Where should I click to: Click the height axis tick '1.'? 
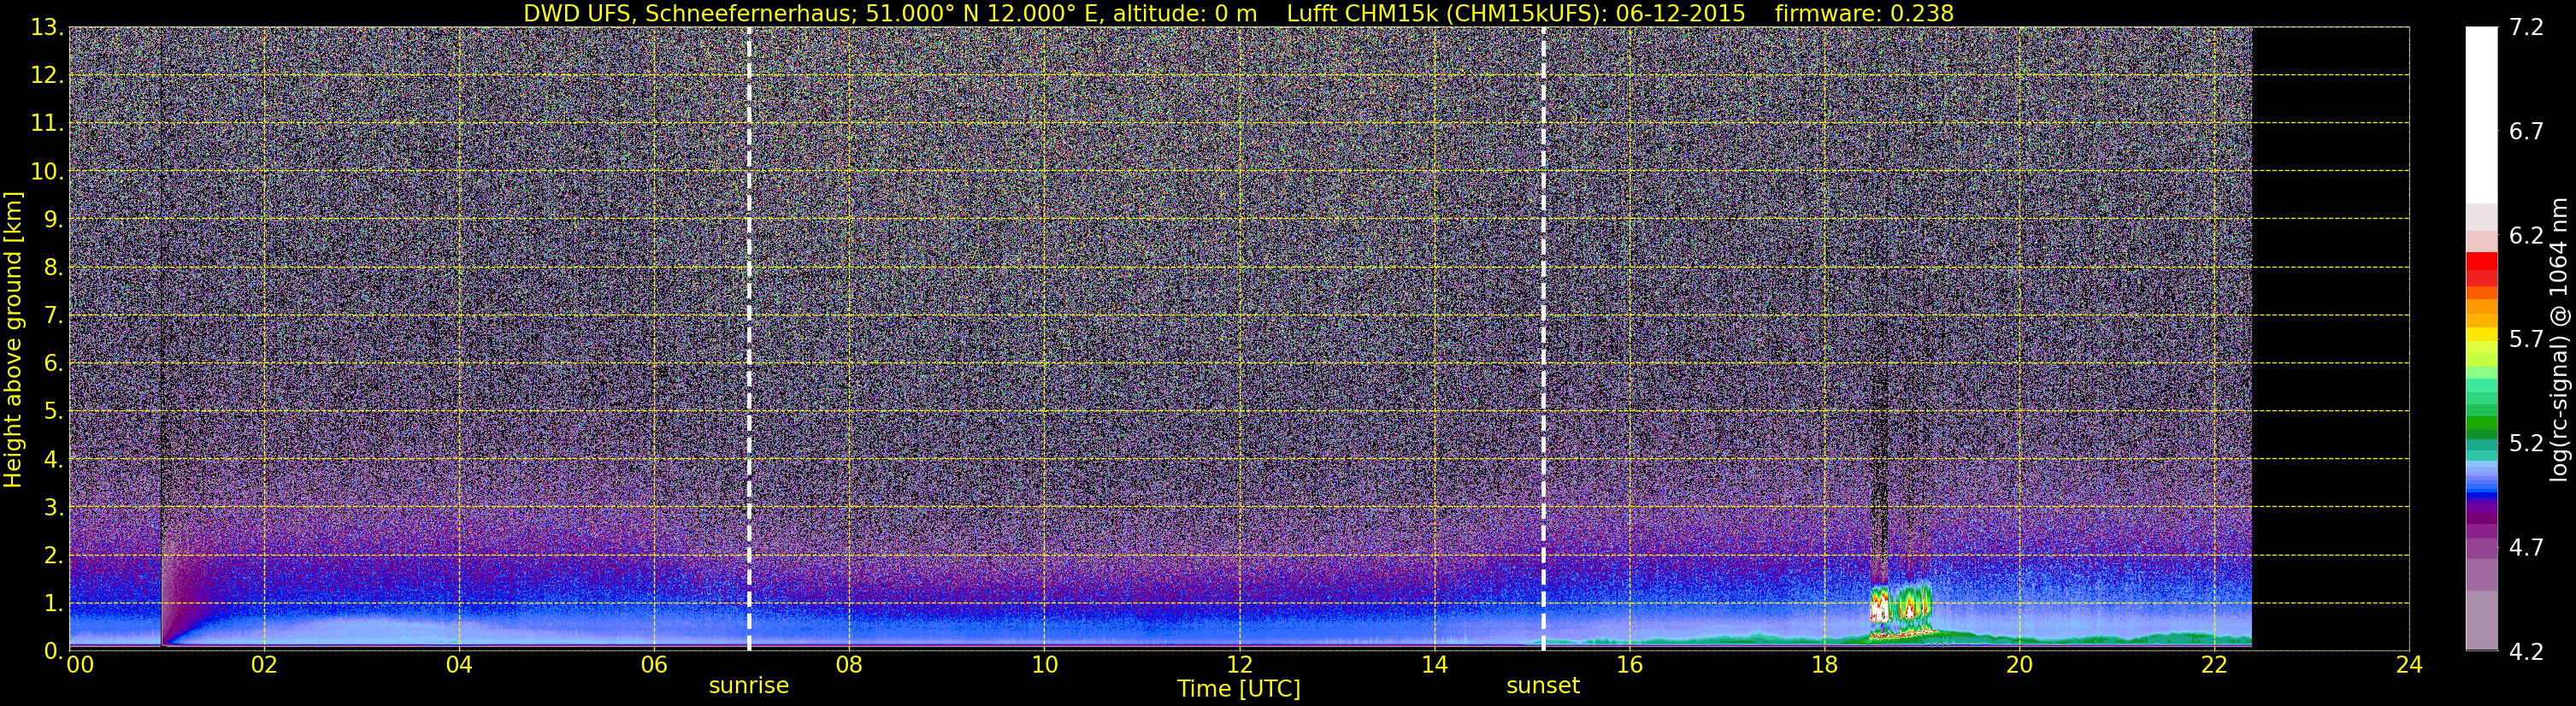54,604
